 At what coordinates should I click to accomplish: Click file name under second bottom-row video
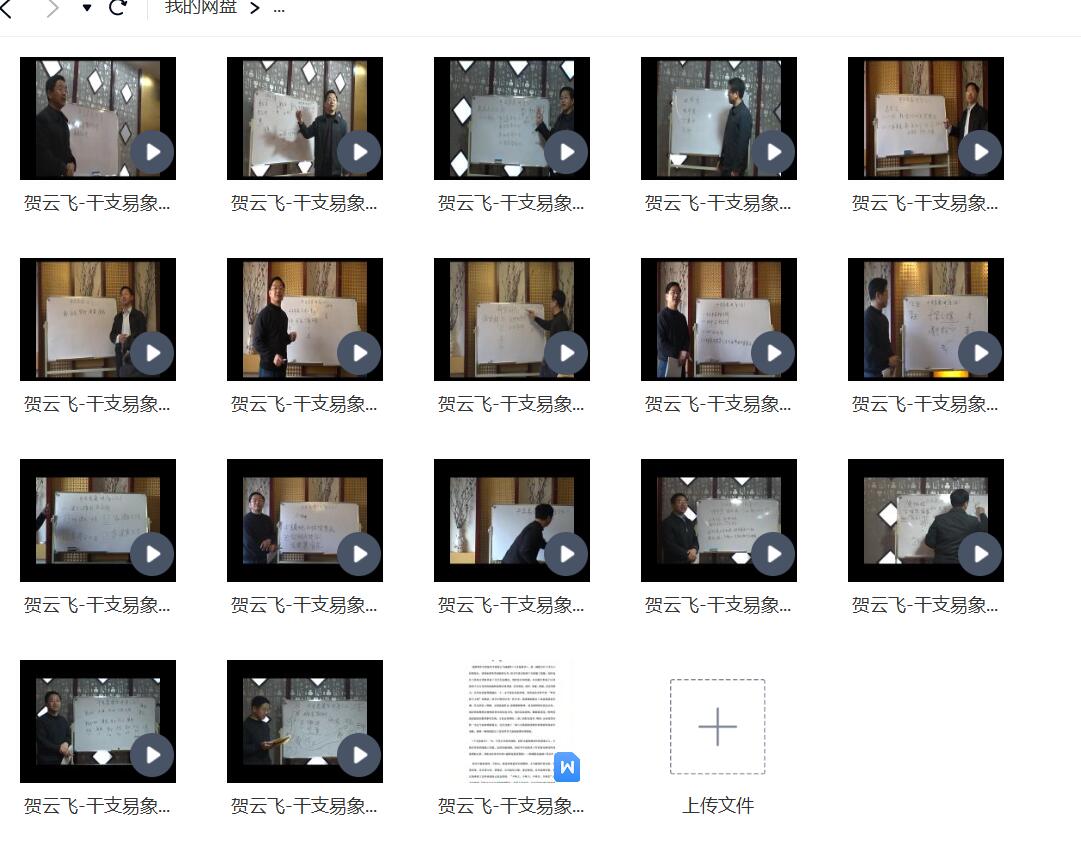[x=304, y=806]
